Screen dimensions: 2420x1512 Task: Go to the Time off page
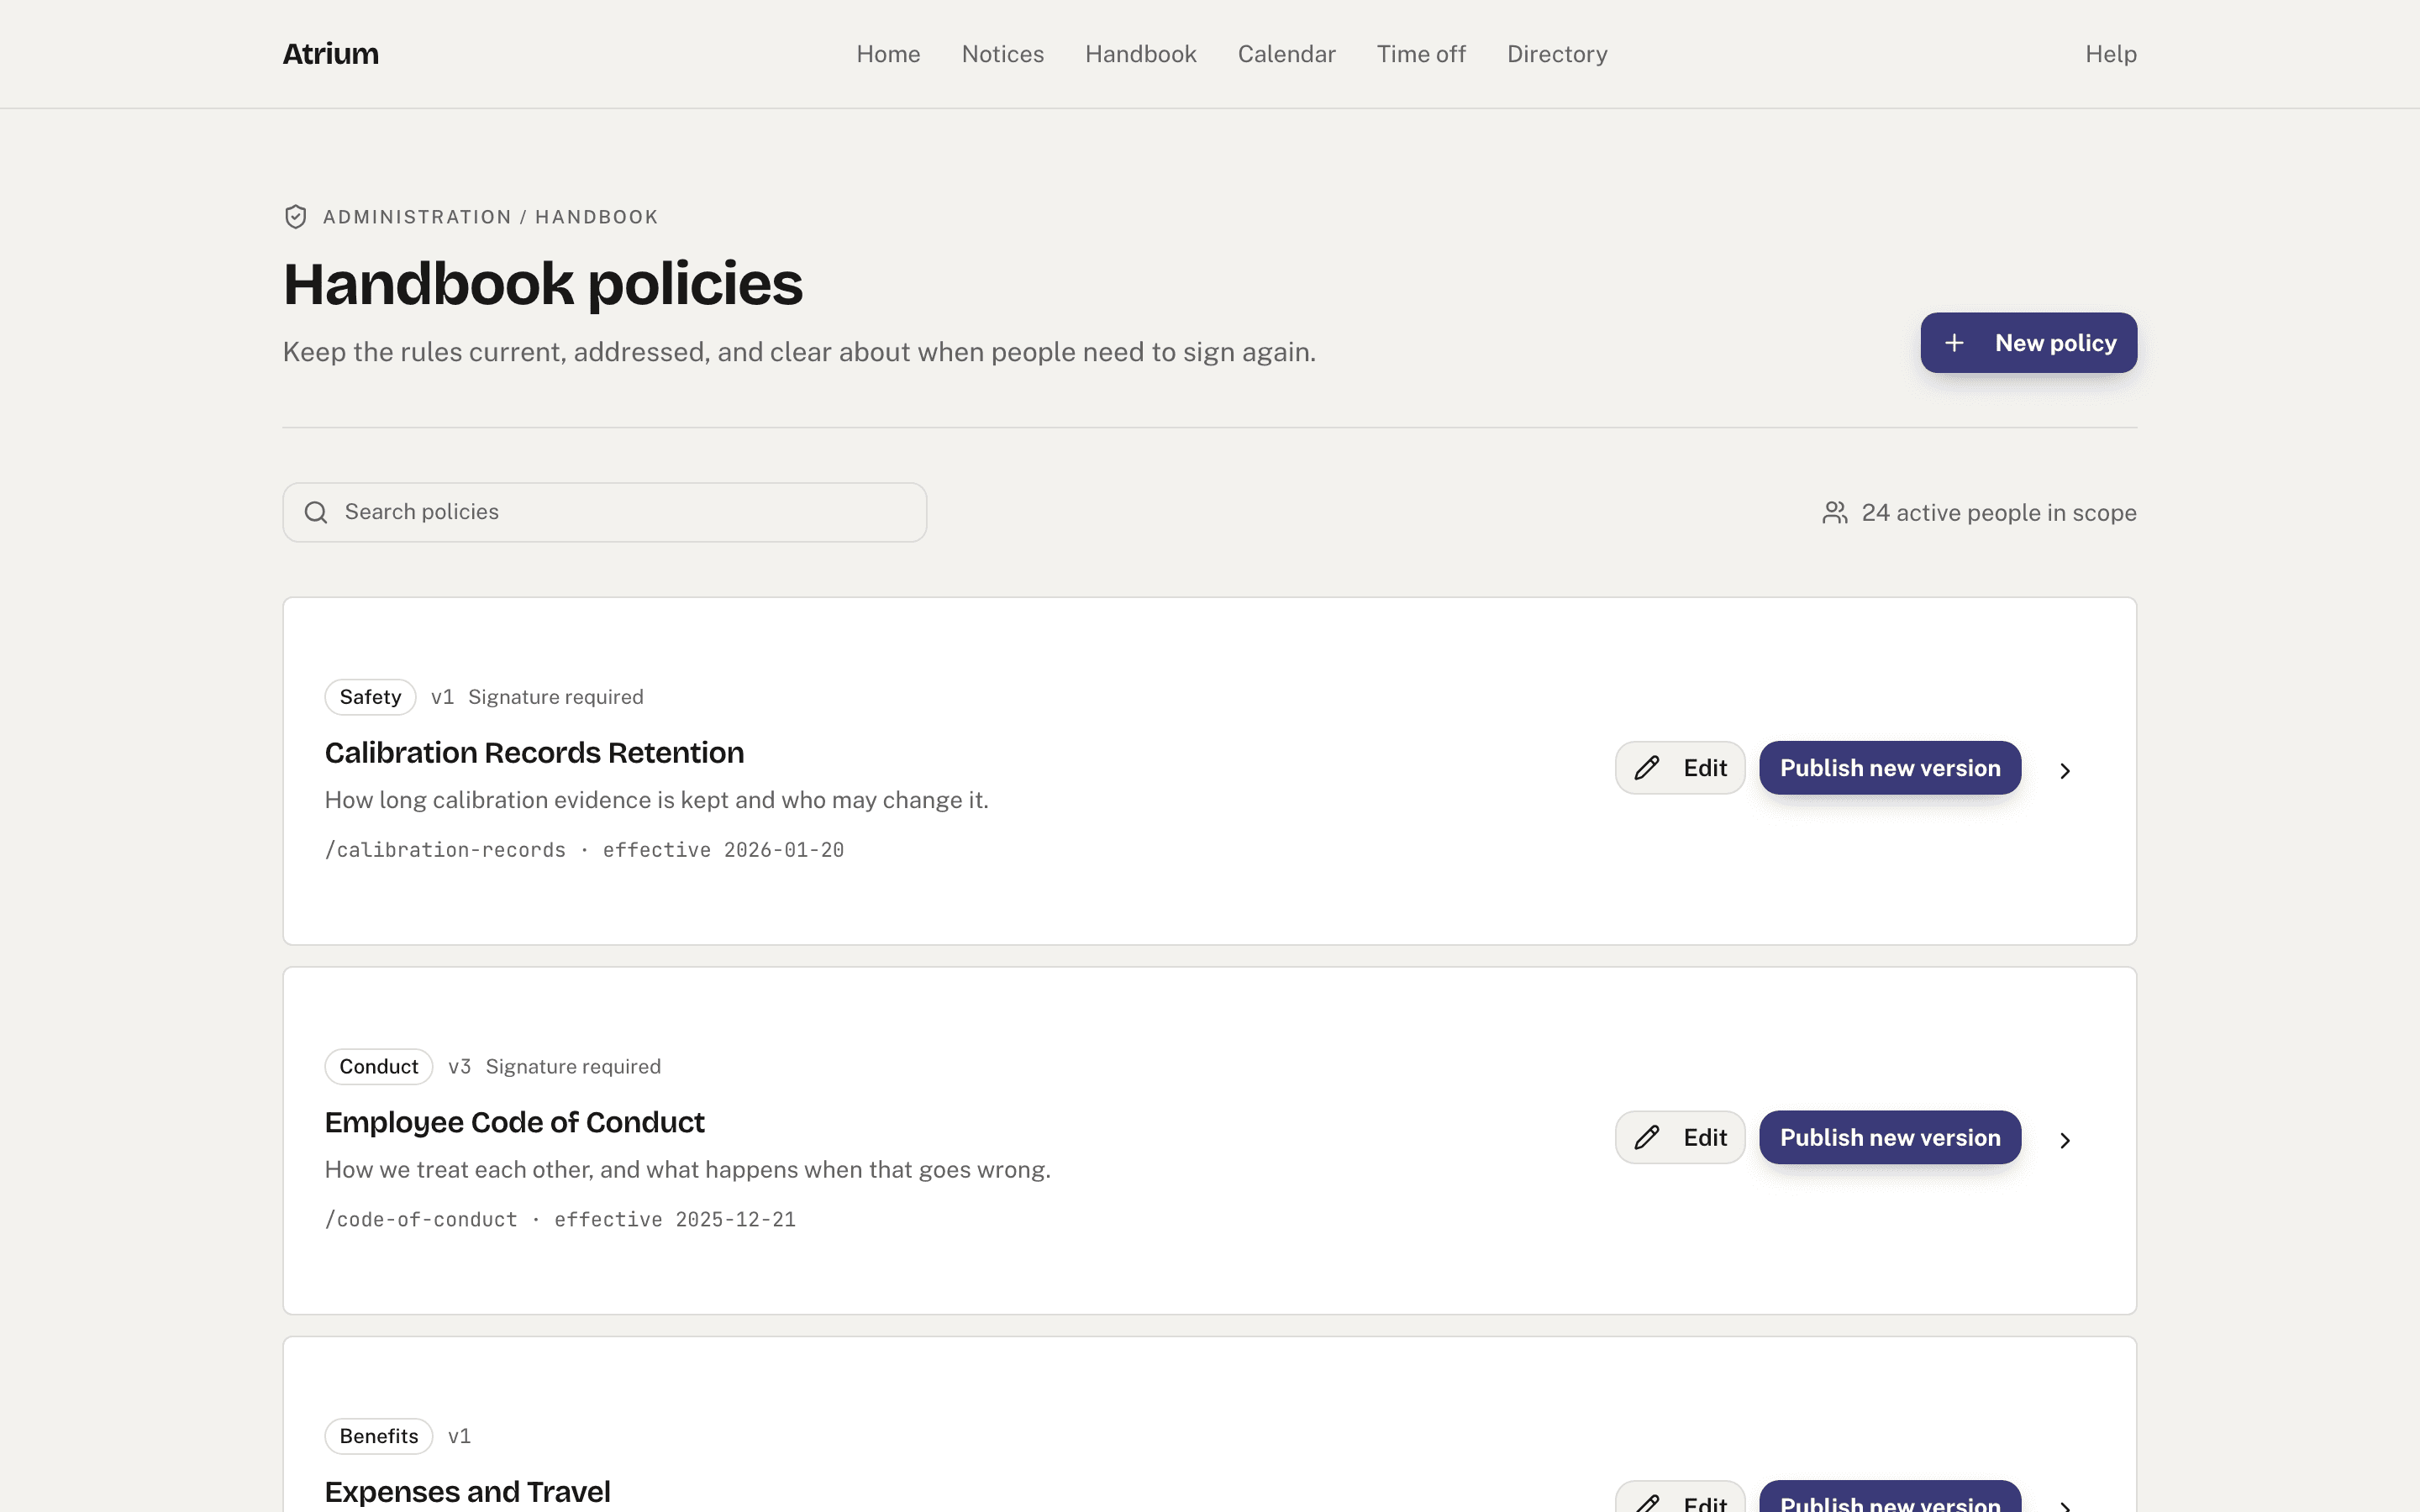(1420, 54)
